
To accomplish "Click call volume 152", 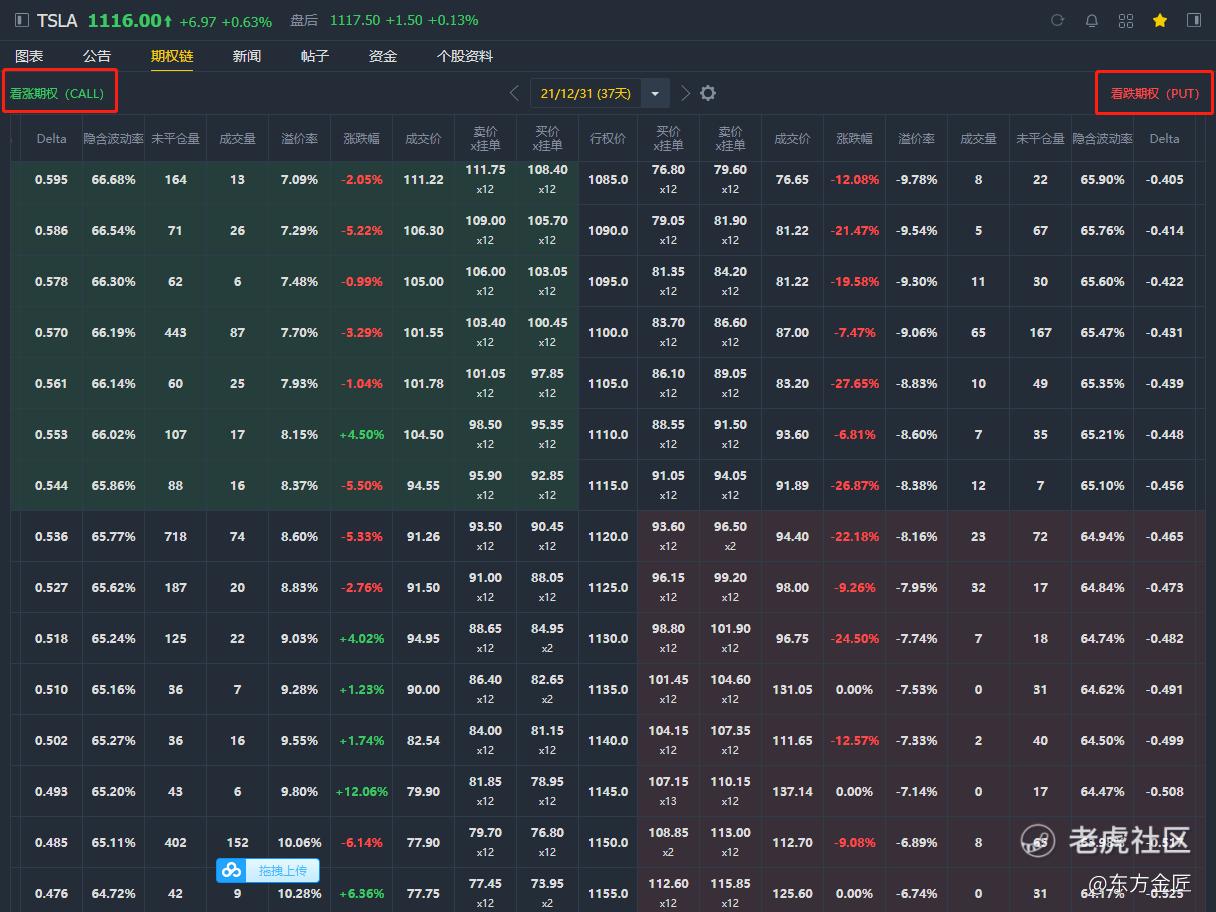I will coord(237,843).
